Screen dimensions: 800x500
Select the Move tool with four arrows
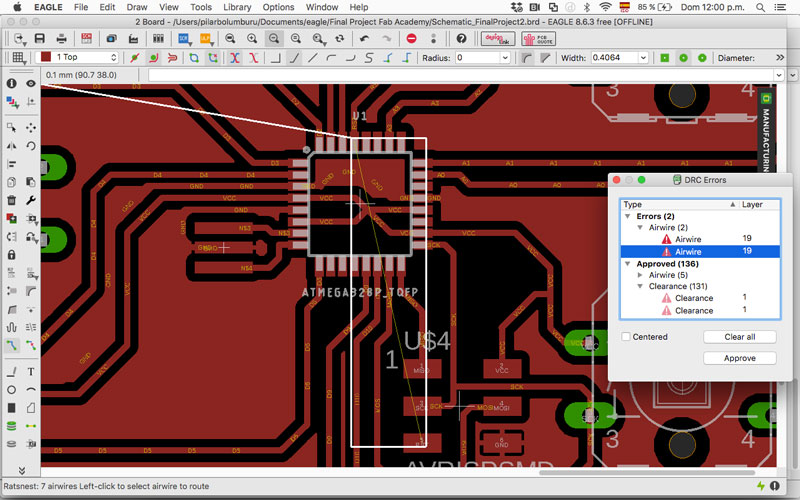31,127
